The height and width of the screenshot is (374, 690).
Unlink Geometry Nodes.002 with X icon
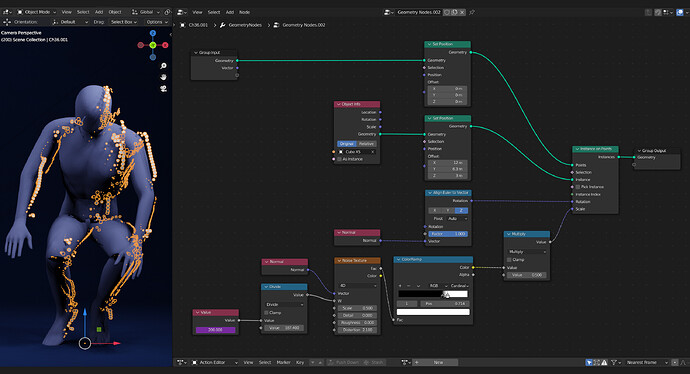click(x=462, y=12)
